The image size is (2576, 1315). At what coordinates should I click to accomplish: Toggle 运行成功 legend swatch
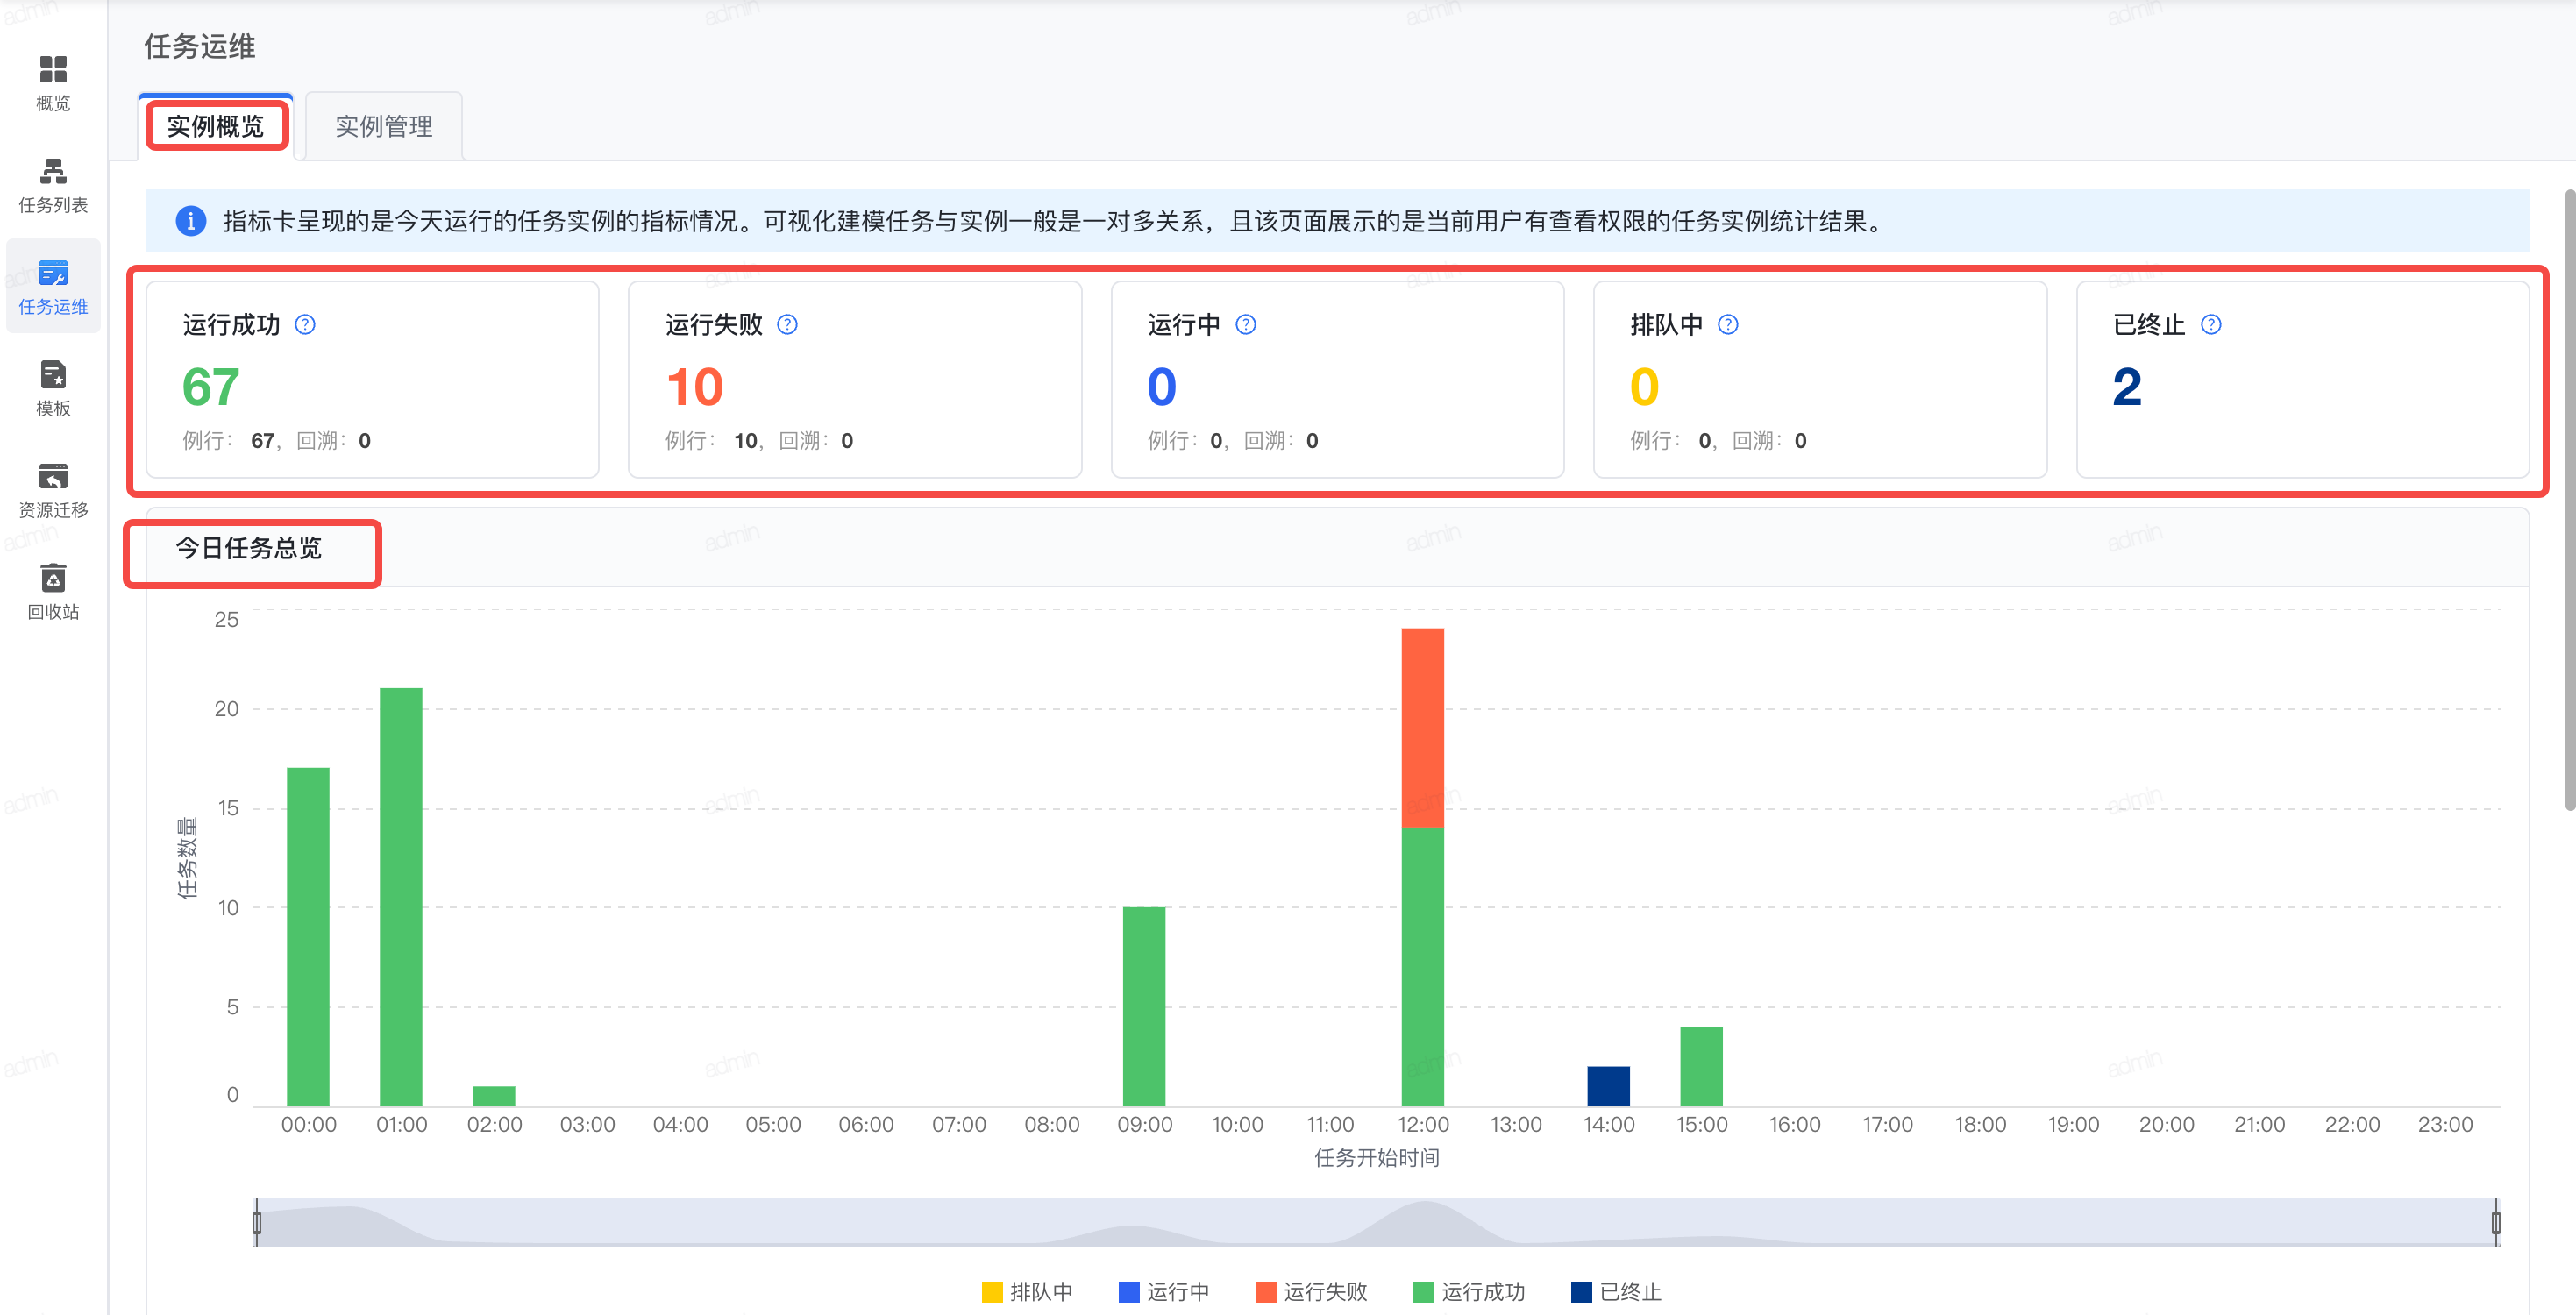1423,1292
